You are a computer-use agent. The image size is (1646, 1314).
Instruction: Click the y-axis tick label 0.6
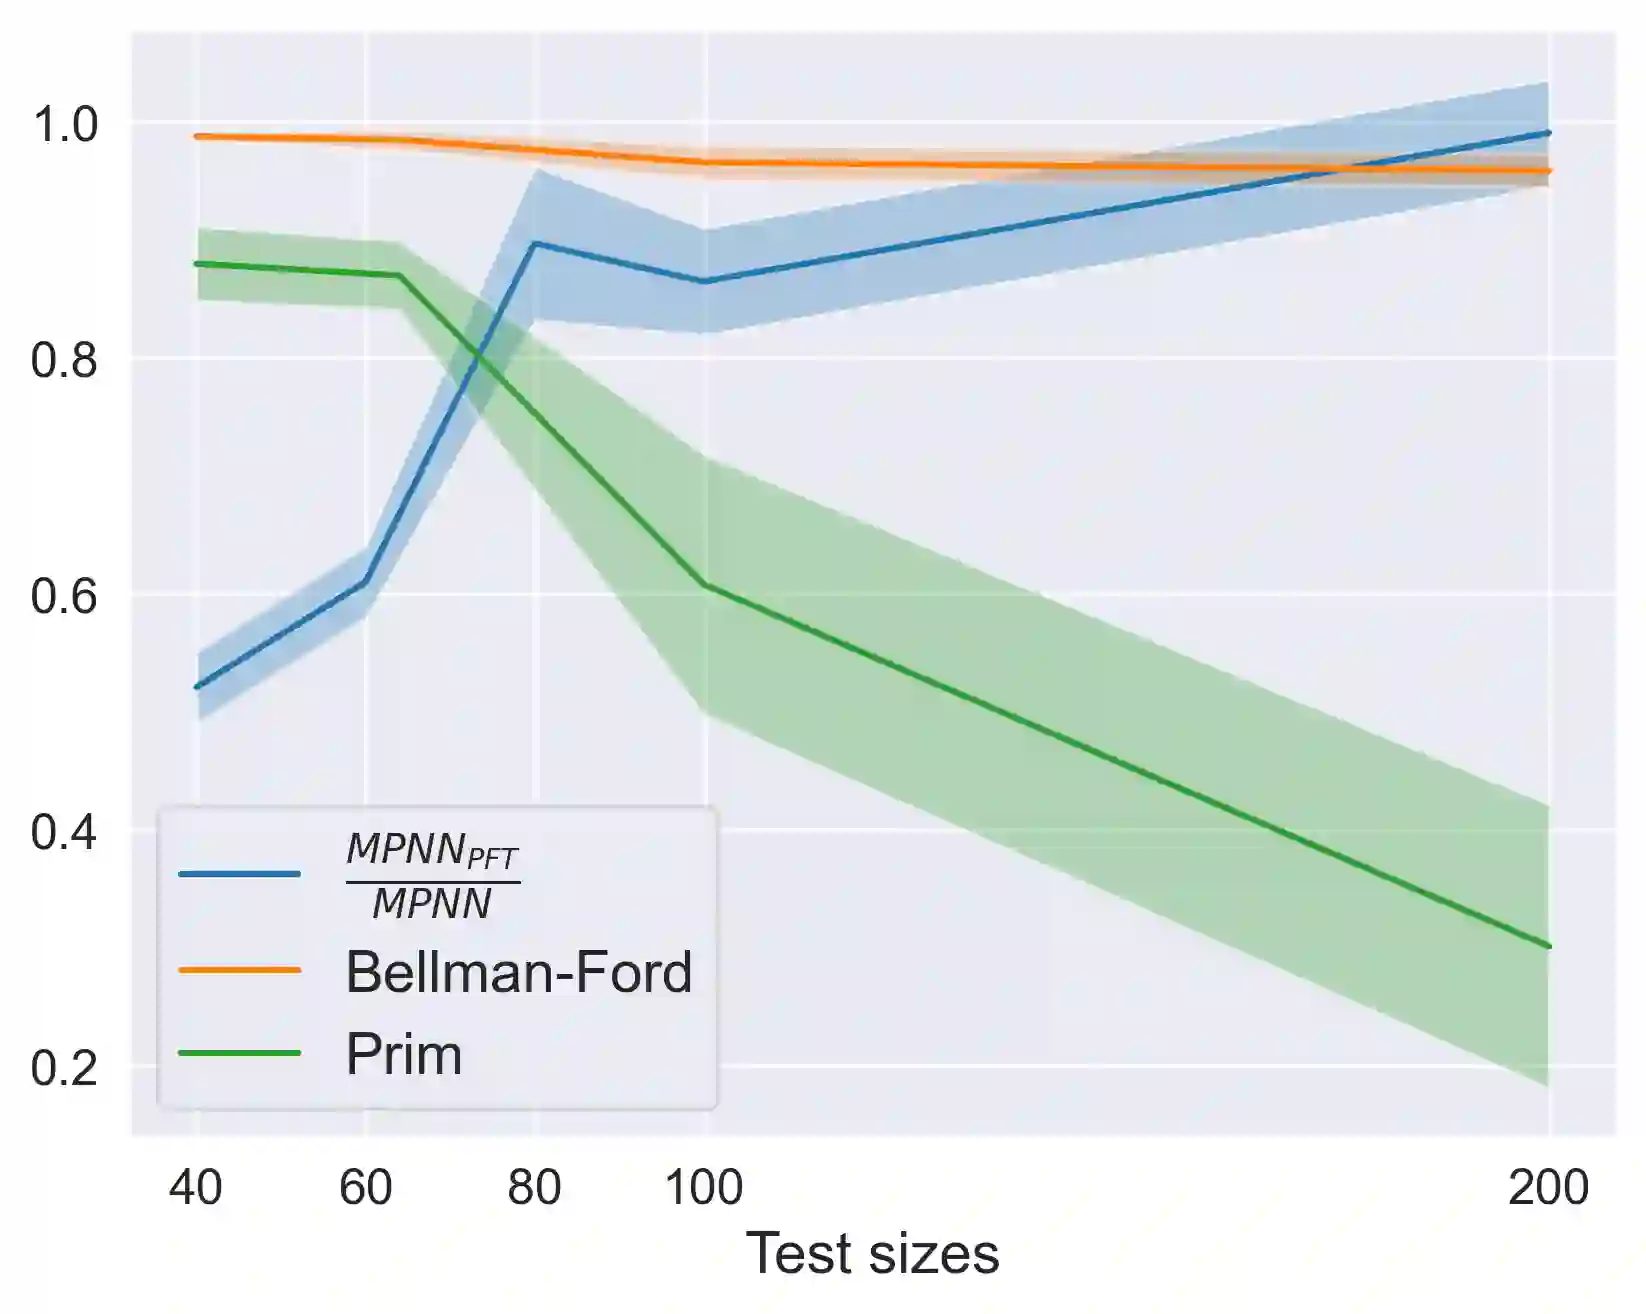(65, 596)
